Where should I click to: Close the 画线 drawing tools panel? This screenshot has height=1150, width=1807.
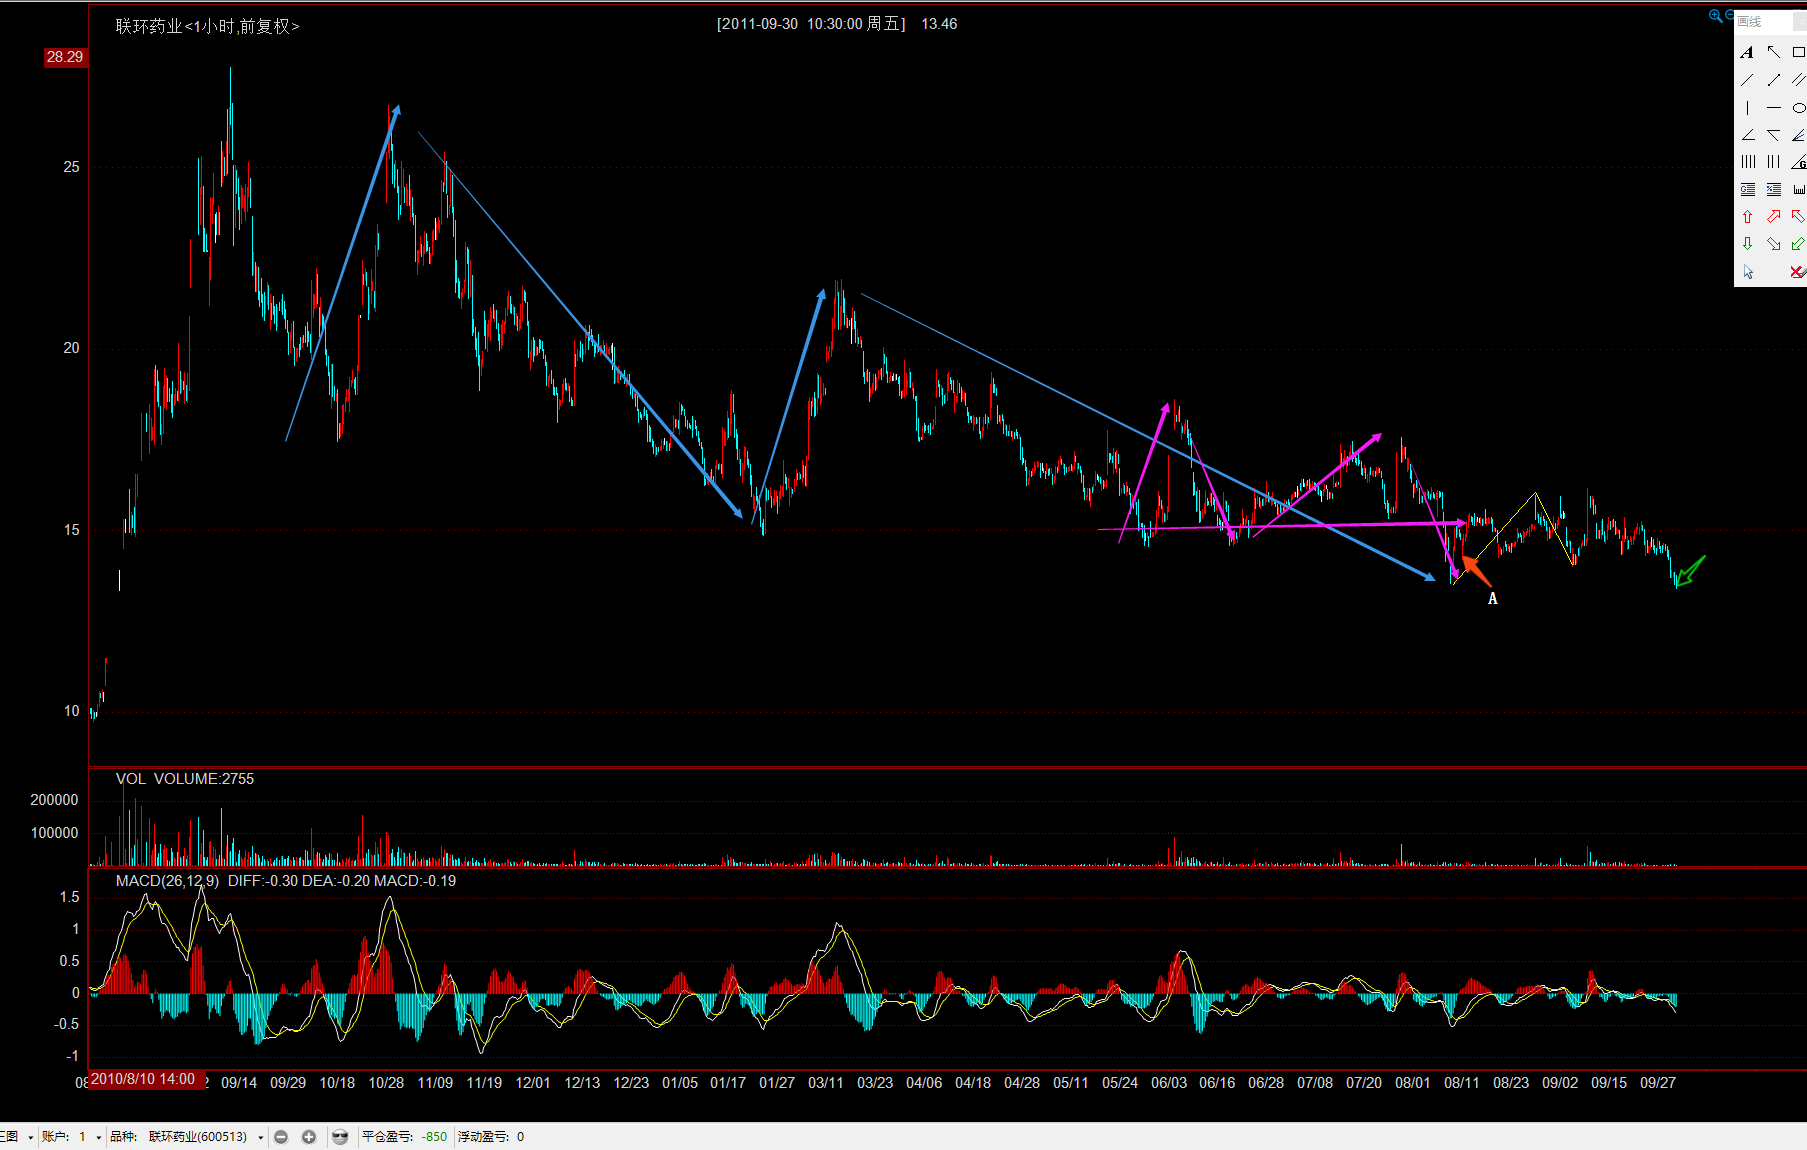[x=1800, y=21]
